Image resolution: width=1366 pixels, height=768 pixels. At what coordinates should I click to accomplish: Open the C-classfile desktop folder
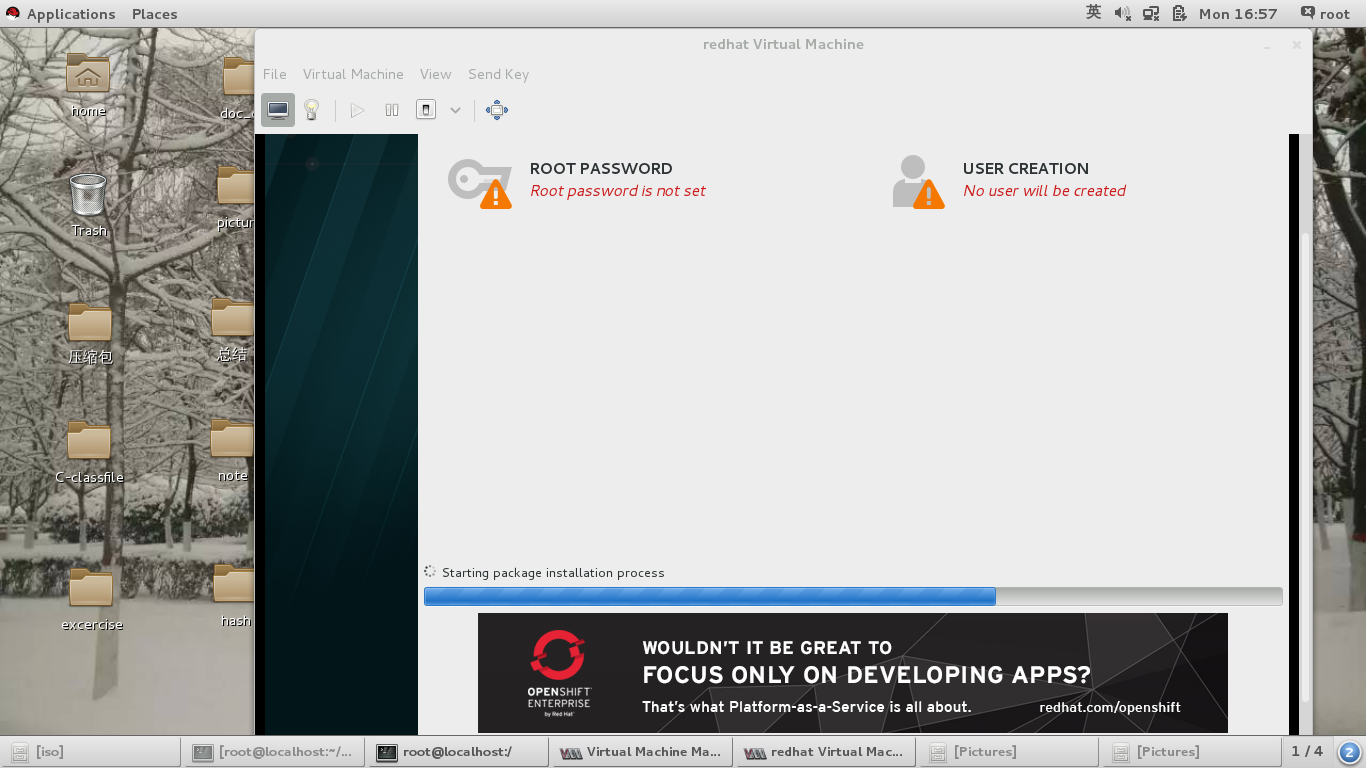click(x=89, y=452)
